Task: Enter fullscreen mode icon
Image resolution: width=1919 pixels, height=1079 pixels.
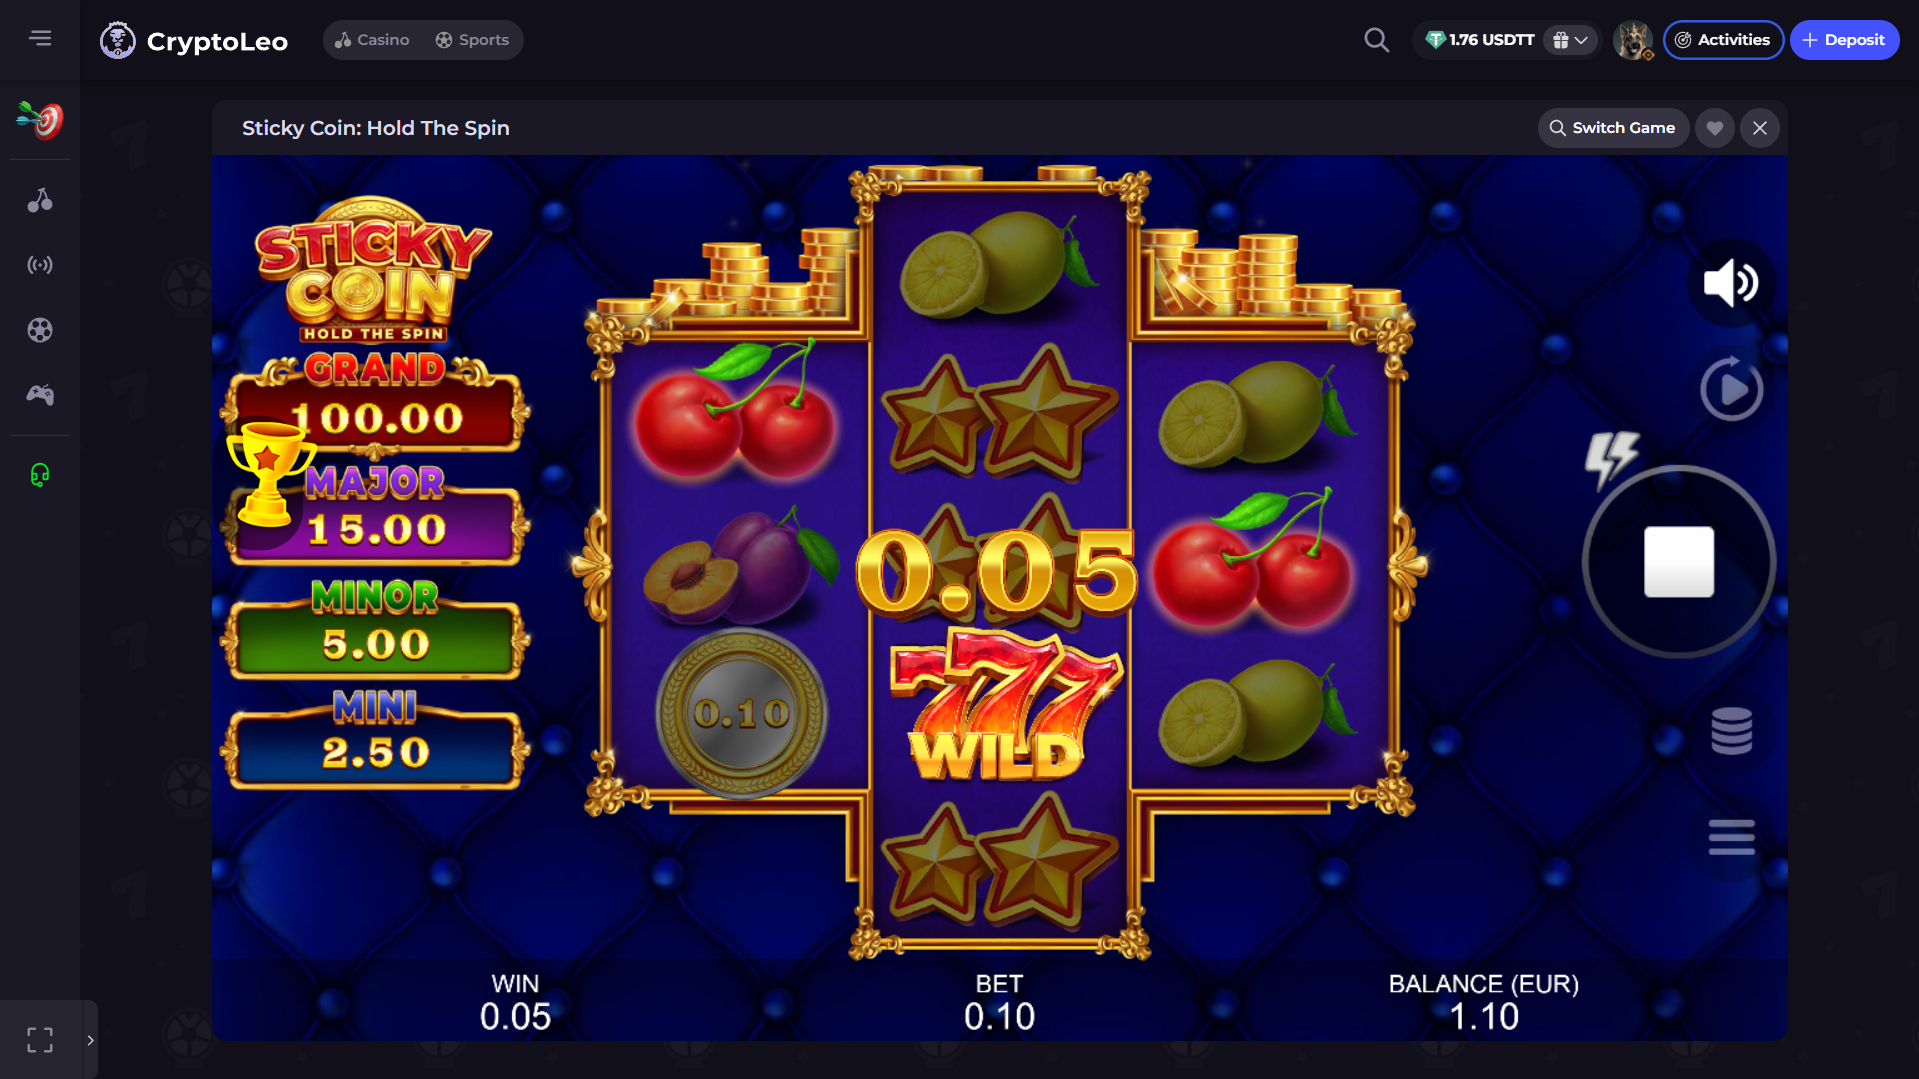Action: coord(40,1040)
